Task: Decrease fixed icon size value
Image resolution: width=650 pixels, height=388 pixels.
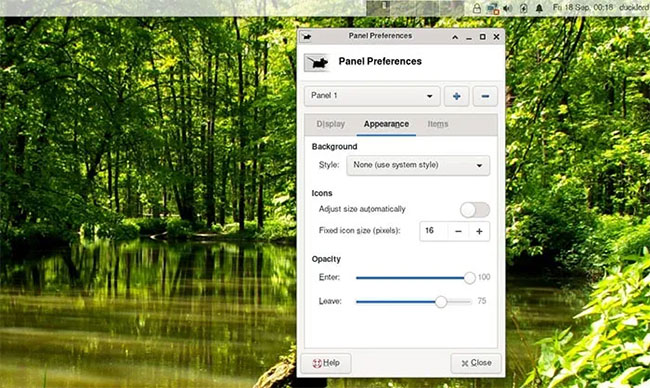Action: coord(458,231)
